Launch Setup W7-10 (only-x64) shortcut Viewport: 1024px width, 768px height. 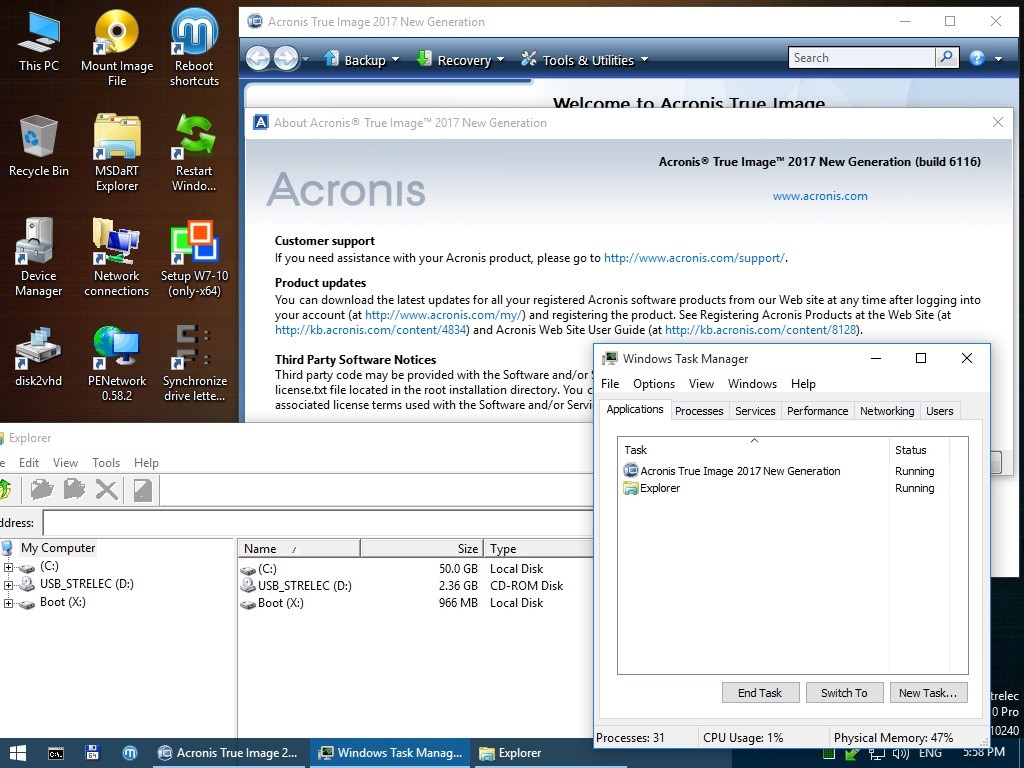tap(194, 258)
